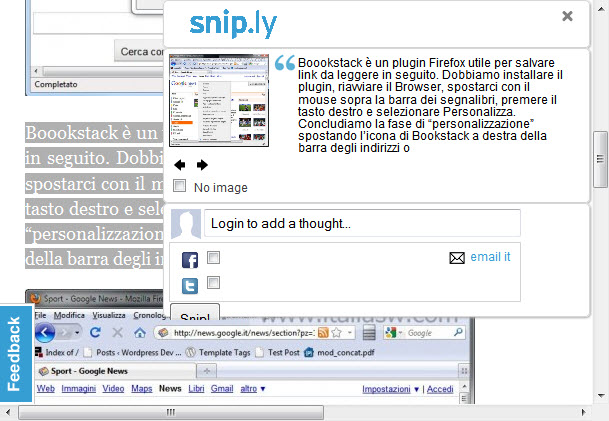Screen dimensions: 609x421
Task: Enable the No image checkbox
Action: pyautogui.click(x=179, y=186)
